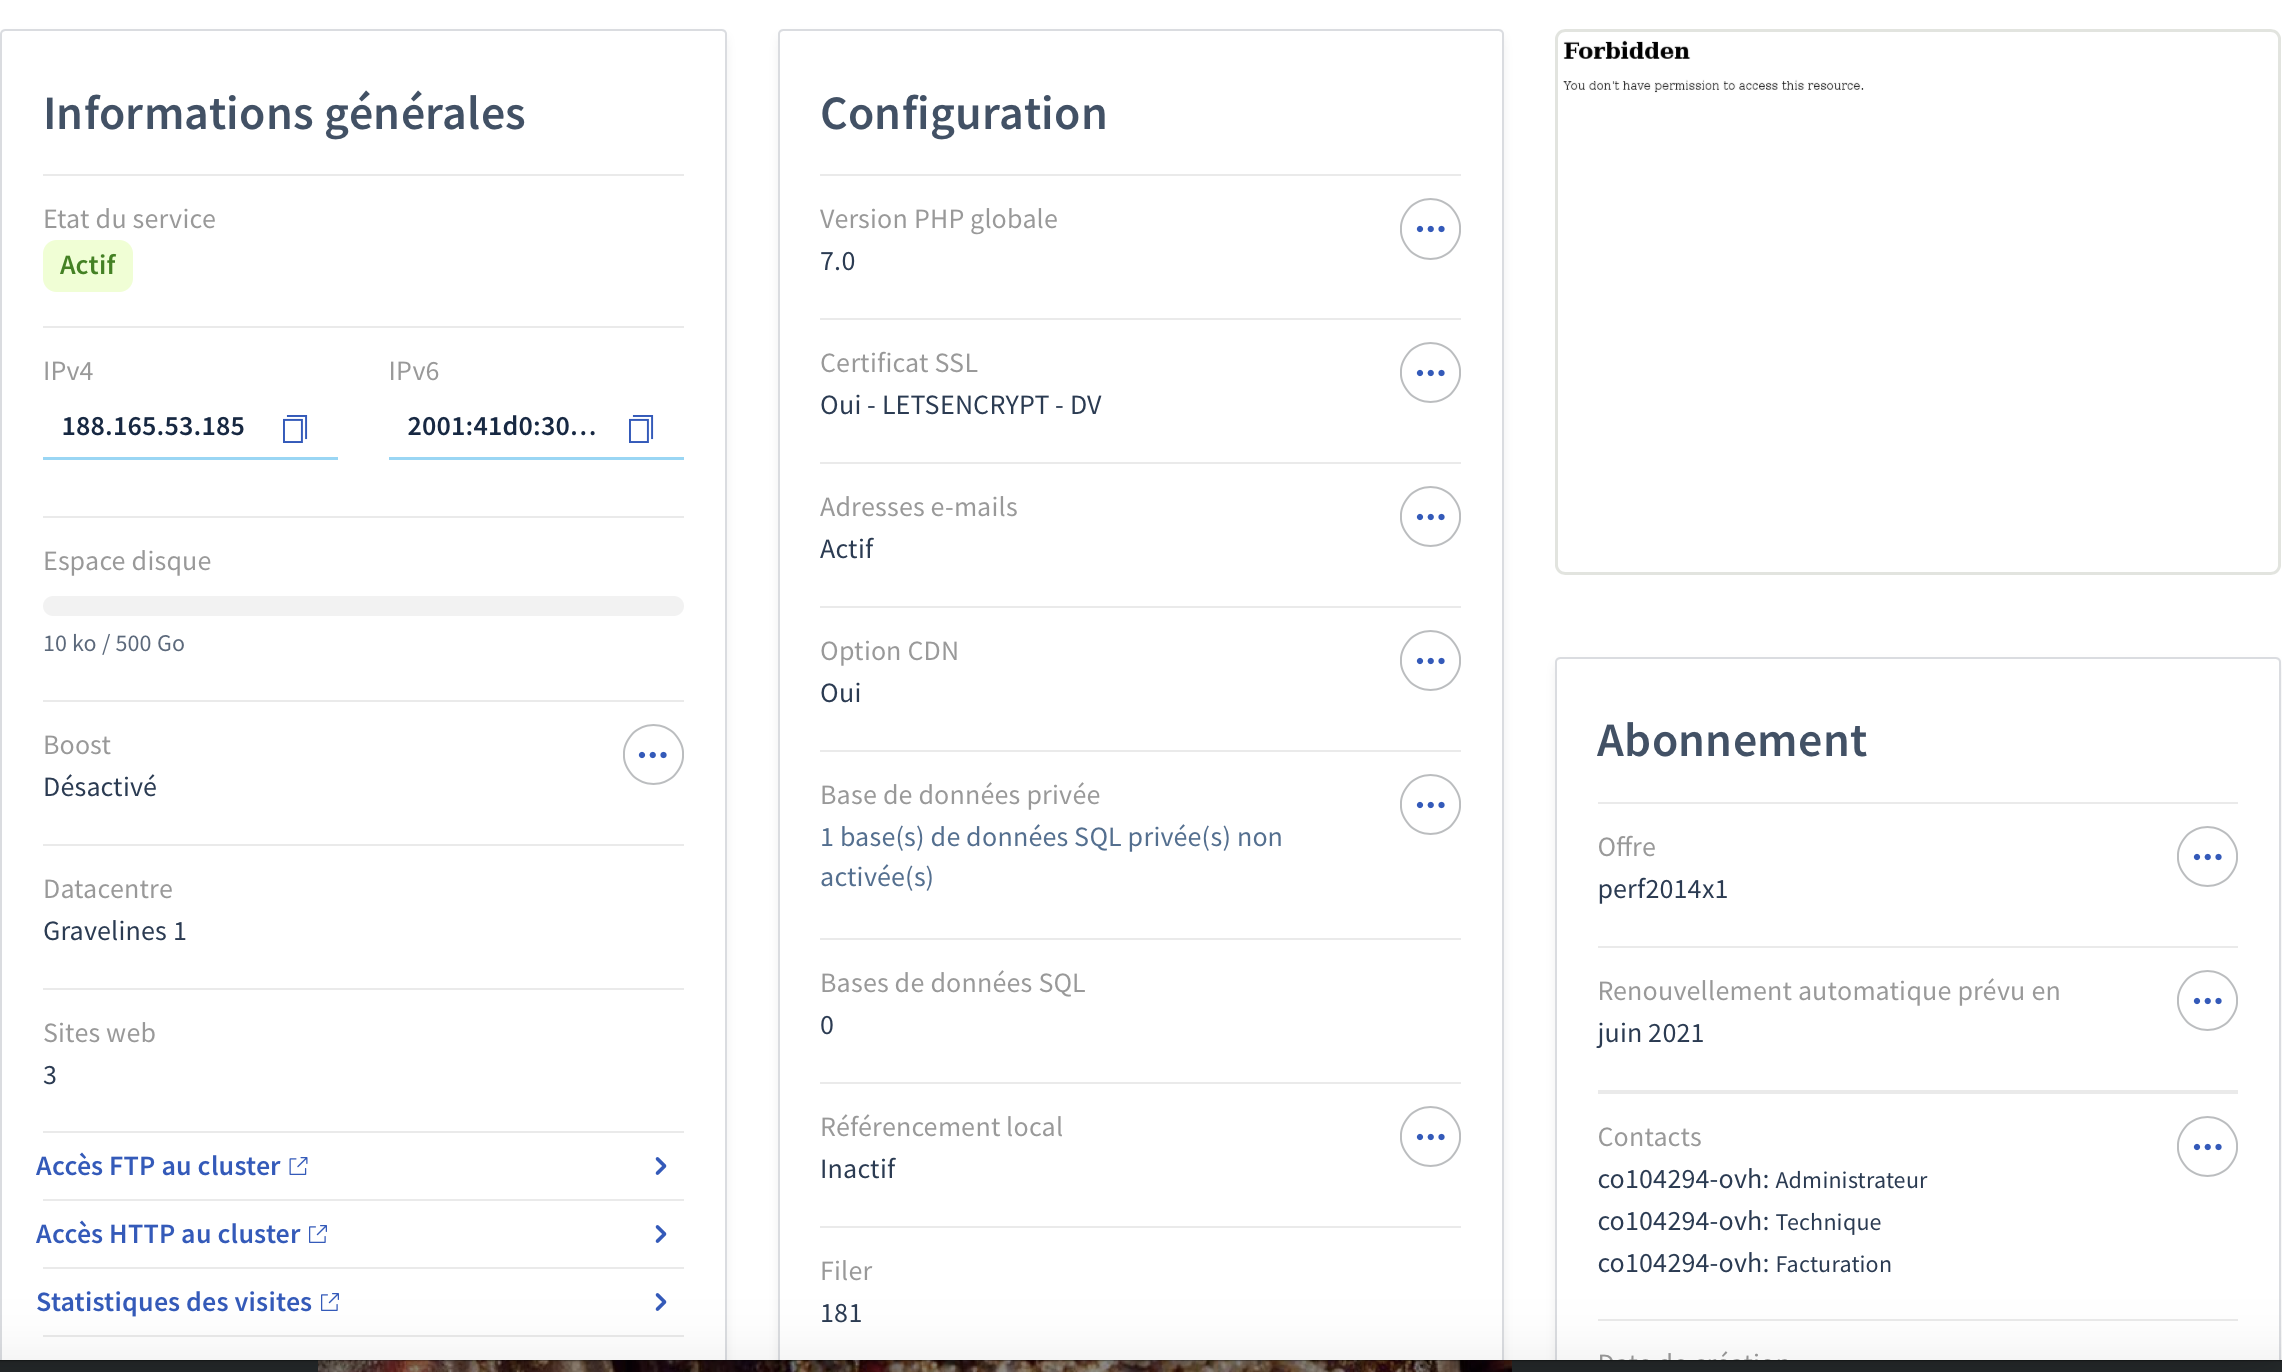
Task: Open Adresses e-mails actions menu
Action: (x=1430, y=517)
